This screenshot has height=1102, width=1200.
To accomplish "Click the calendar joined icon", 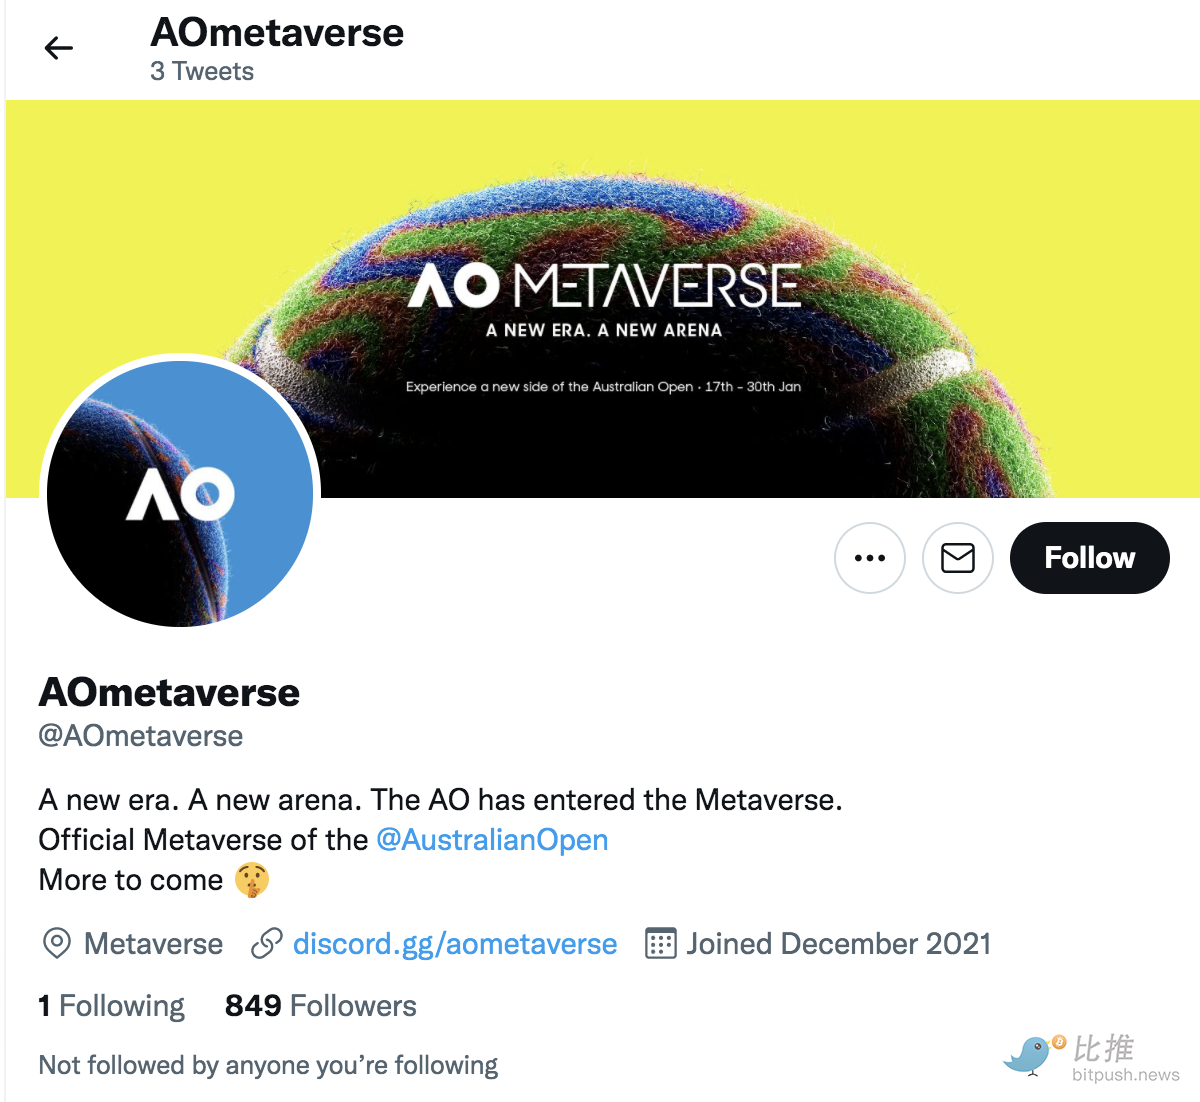I will tap(661, 943).
